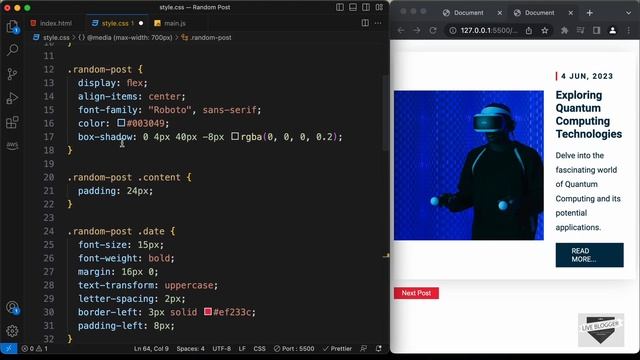This screenshot has height=360, width=640.
Task: Open the Extensions view
Action: pyautogui.click(x=12, y=122)
